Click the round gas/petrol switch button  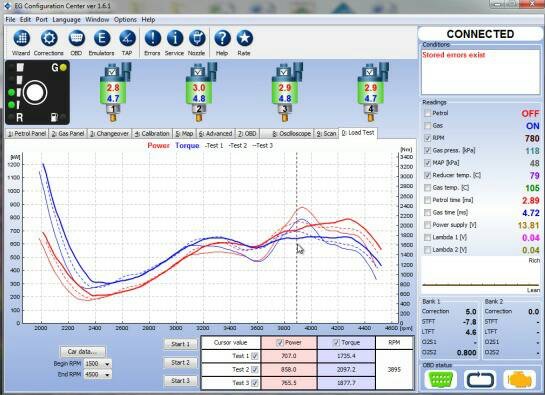pyautogui.click(x=35, y=92)
